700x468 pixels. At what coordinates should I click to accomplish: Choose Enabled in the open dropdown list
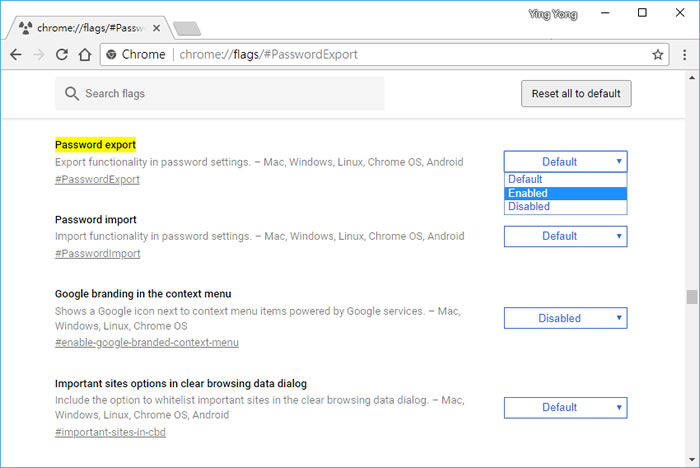point(566,193)
